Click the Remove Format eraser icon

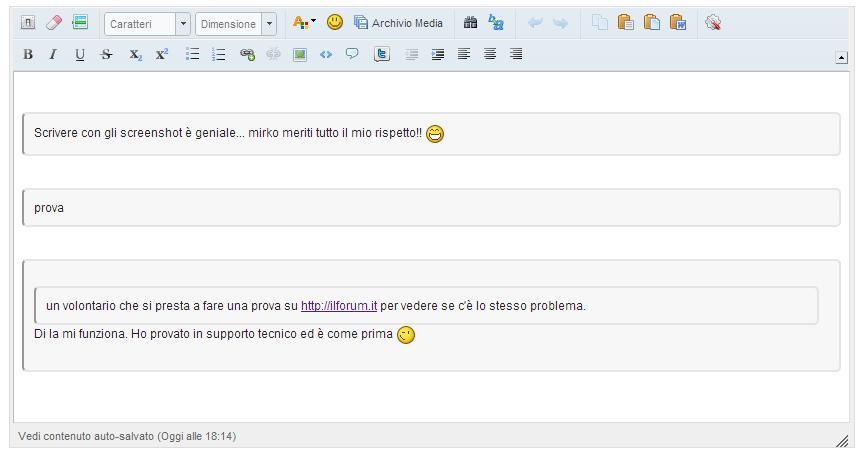point(54,23)
